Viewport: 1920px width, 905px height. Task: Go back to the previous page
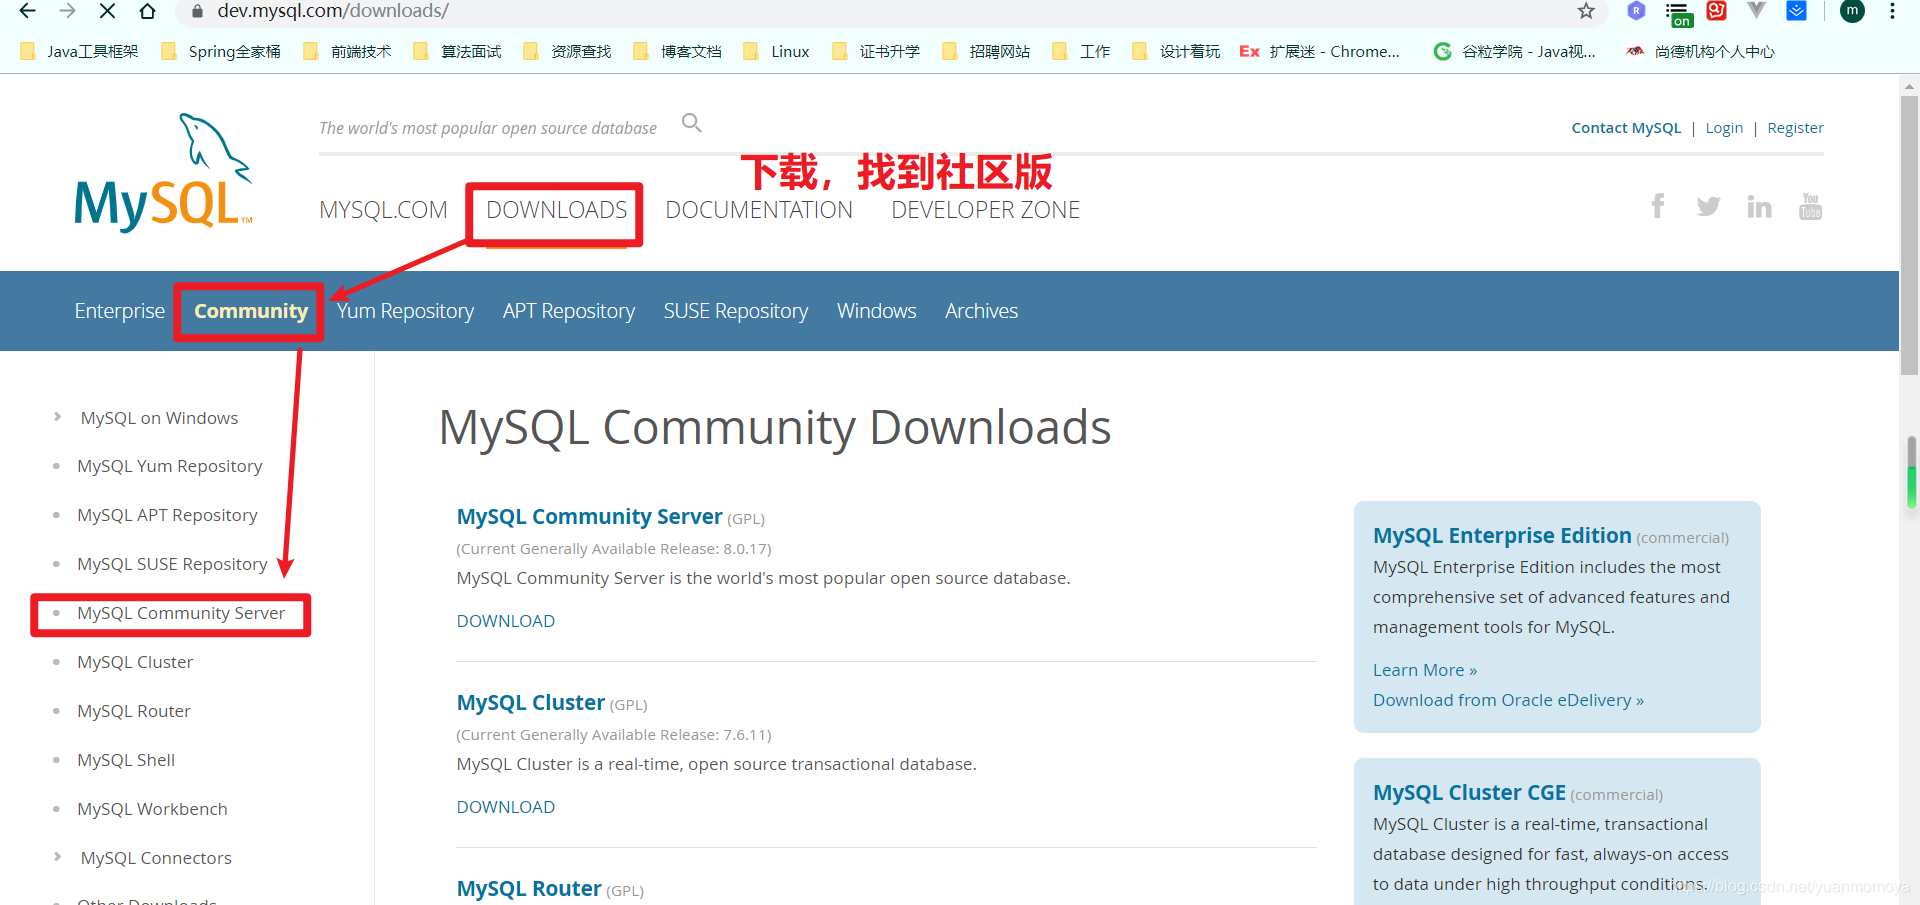[27, 11]
